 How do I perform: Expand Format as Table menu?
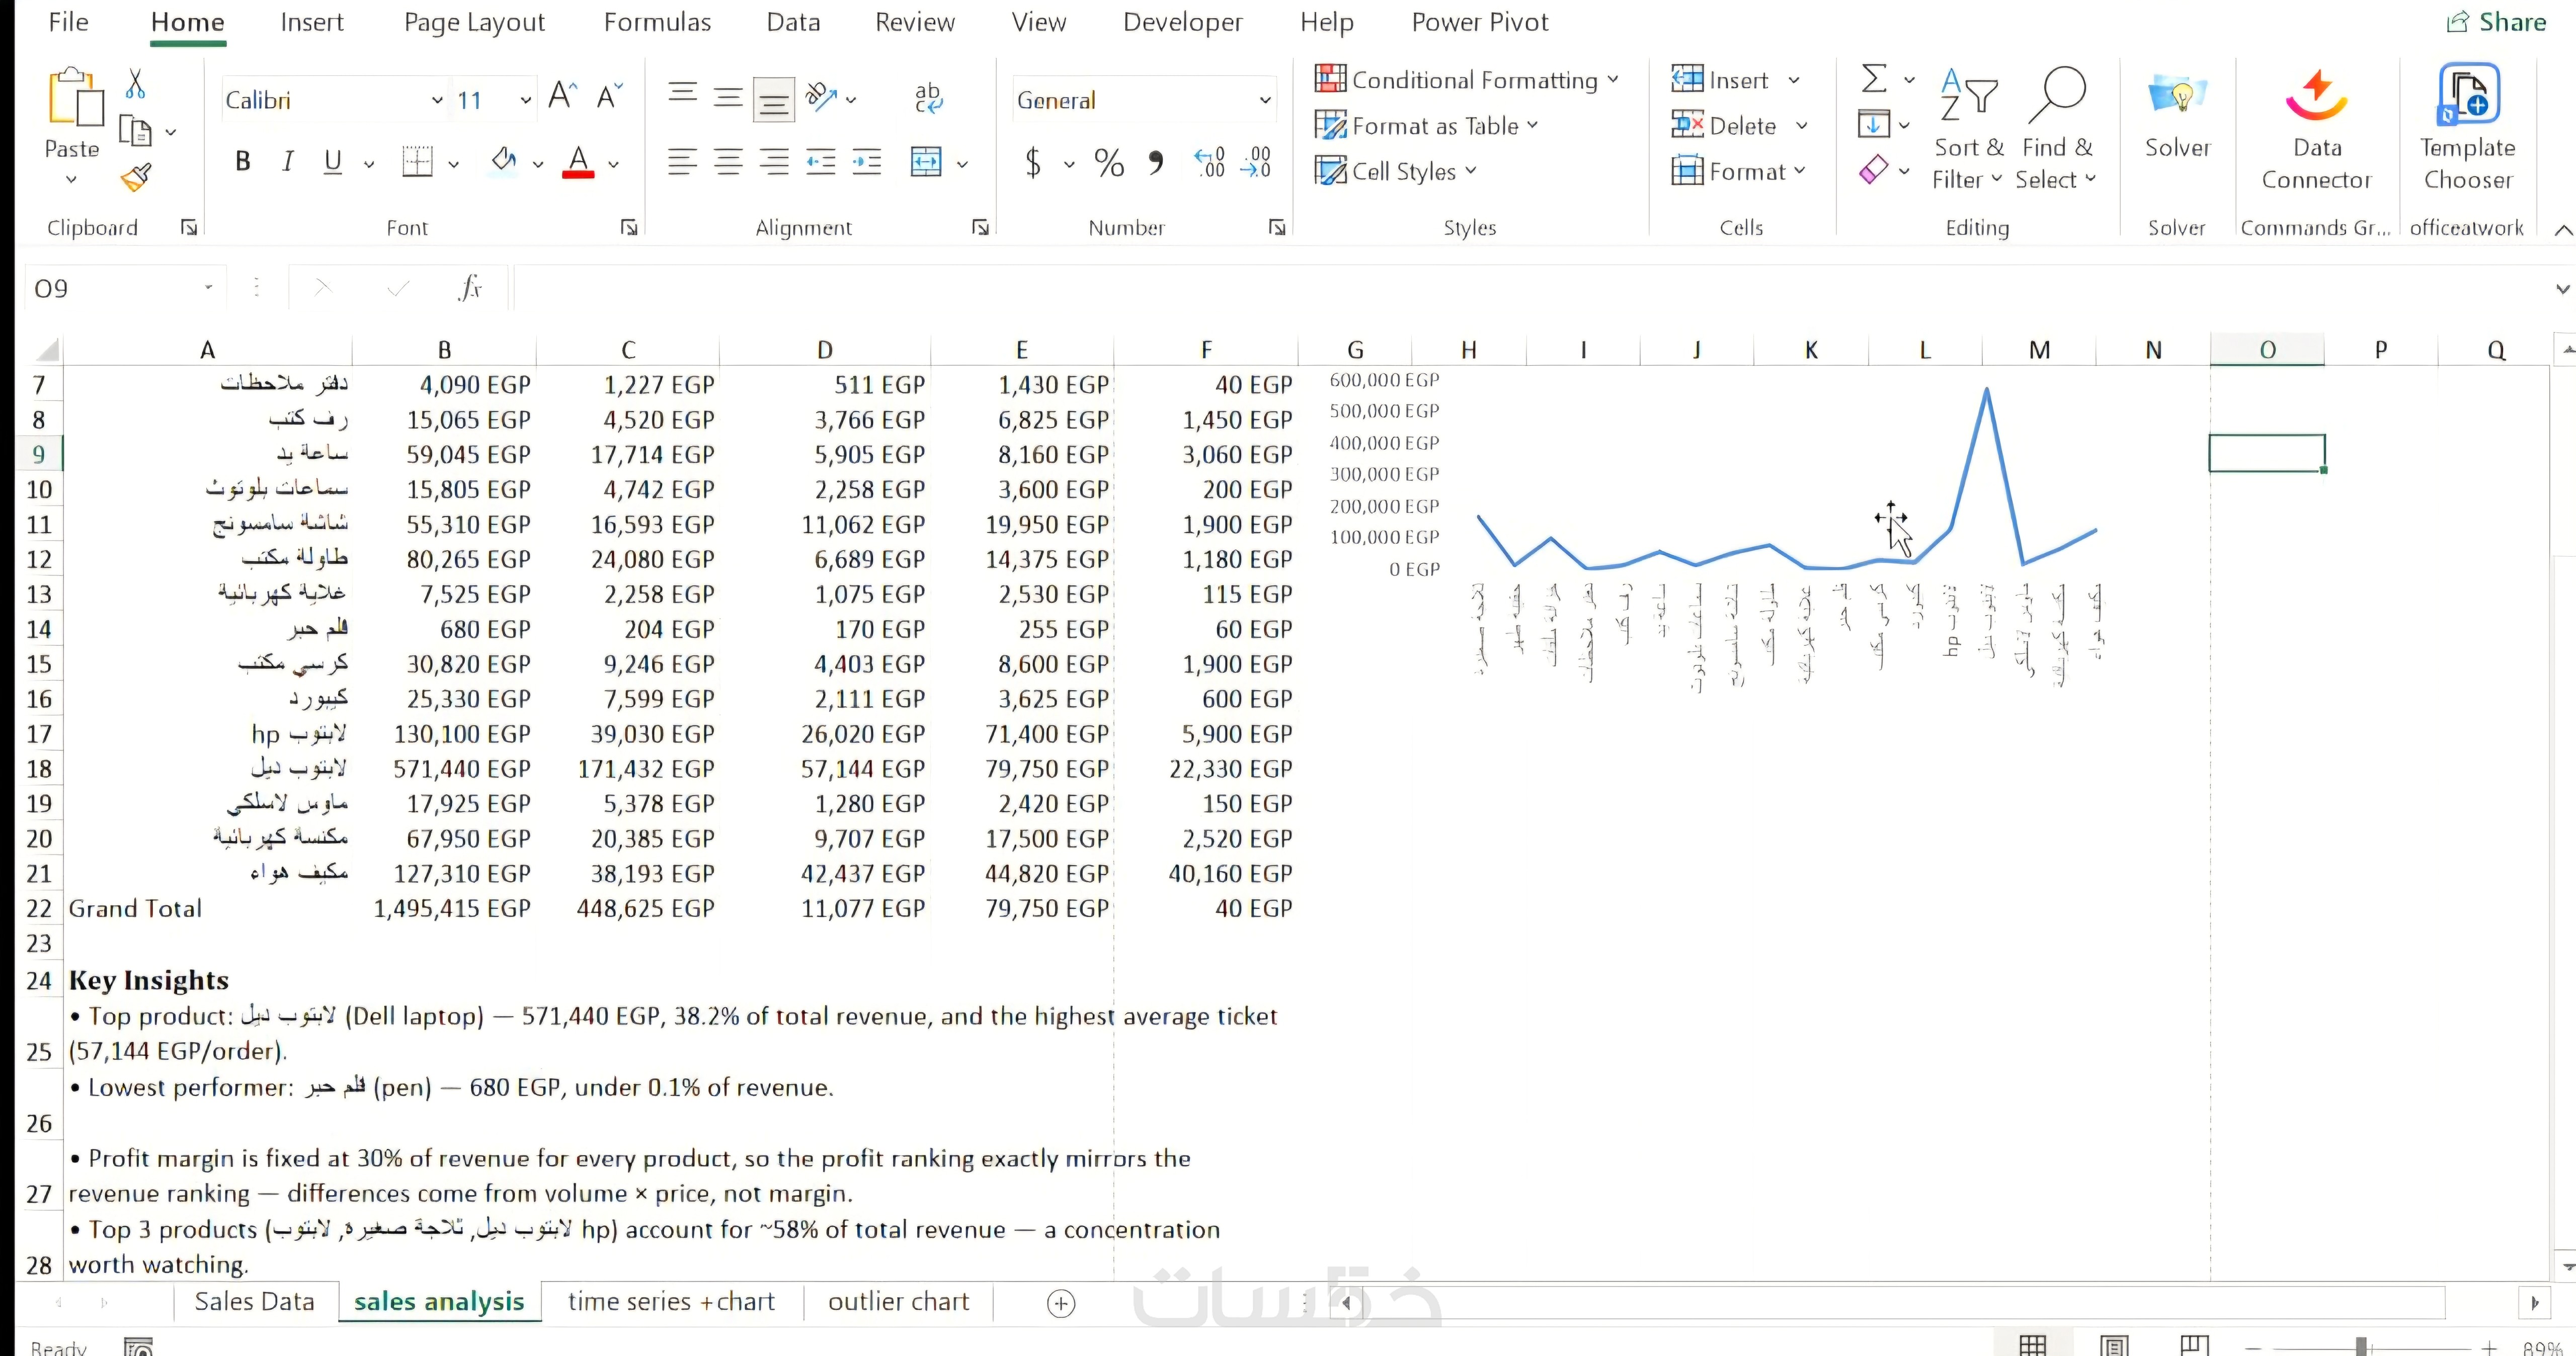(x=1426, y=125)
